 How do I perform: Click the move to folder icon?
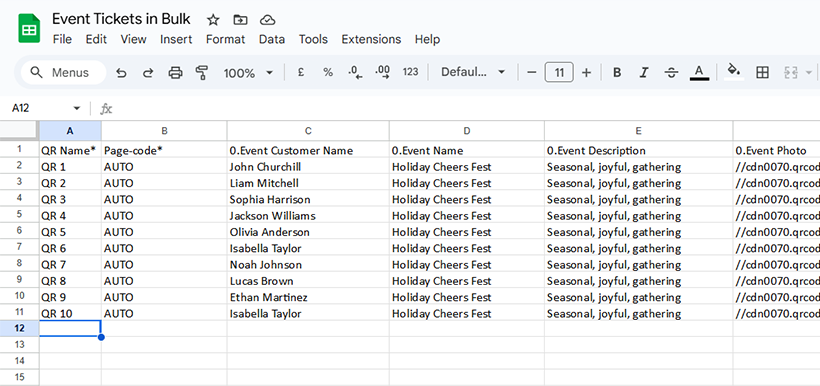pos(240,20)
